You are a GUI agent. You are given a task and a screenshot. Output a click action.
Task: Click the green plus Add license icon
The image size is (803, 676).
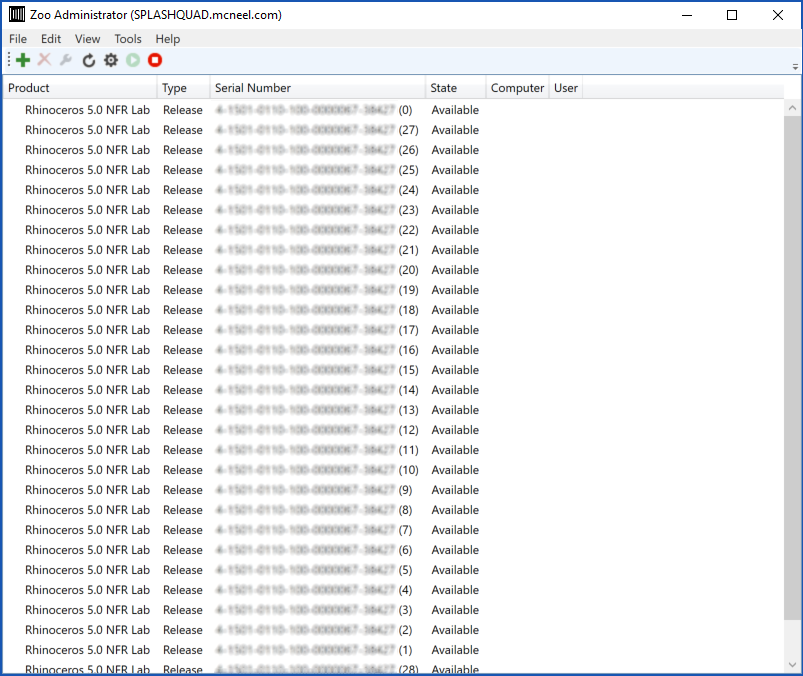pos(23,60)
